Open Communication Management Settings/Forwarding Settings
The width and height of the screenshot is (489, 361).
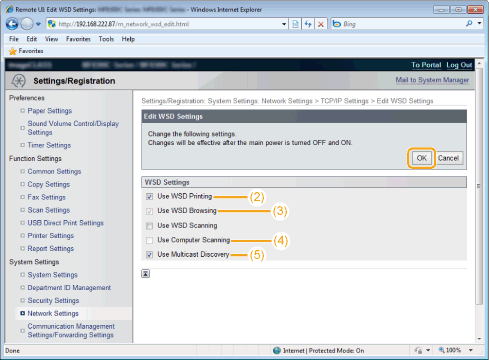[x=71, y=331]
